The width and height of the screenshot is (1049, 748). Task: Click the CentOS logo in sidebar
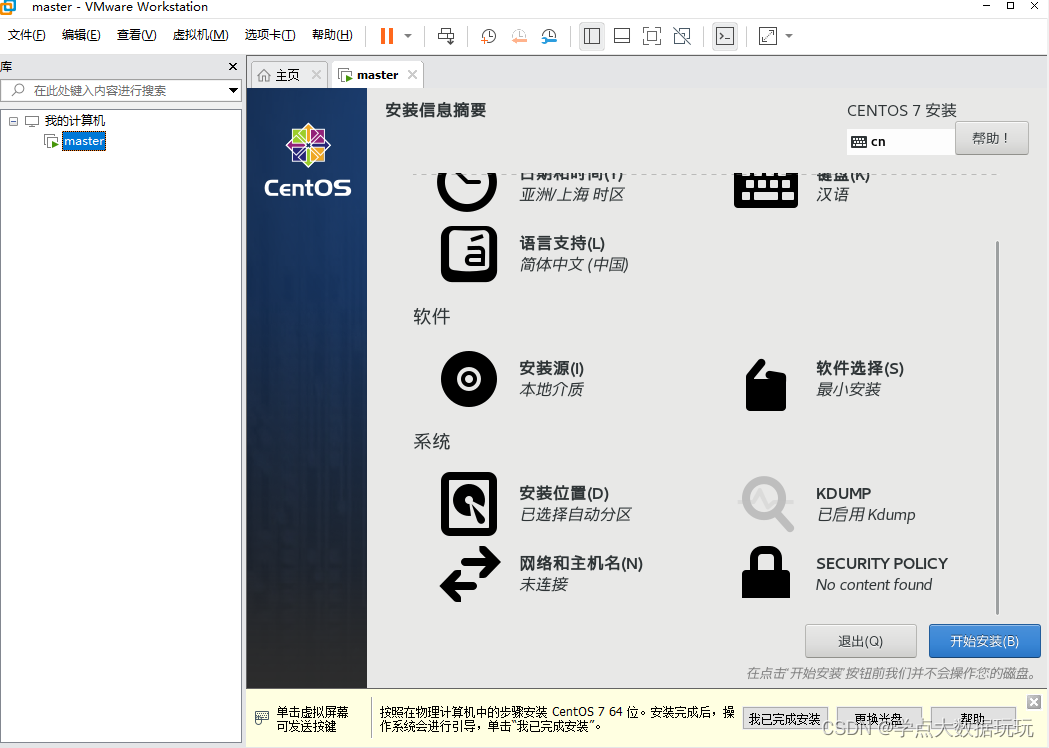[x=308, y=161]
